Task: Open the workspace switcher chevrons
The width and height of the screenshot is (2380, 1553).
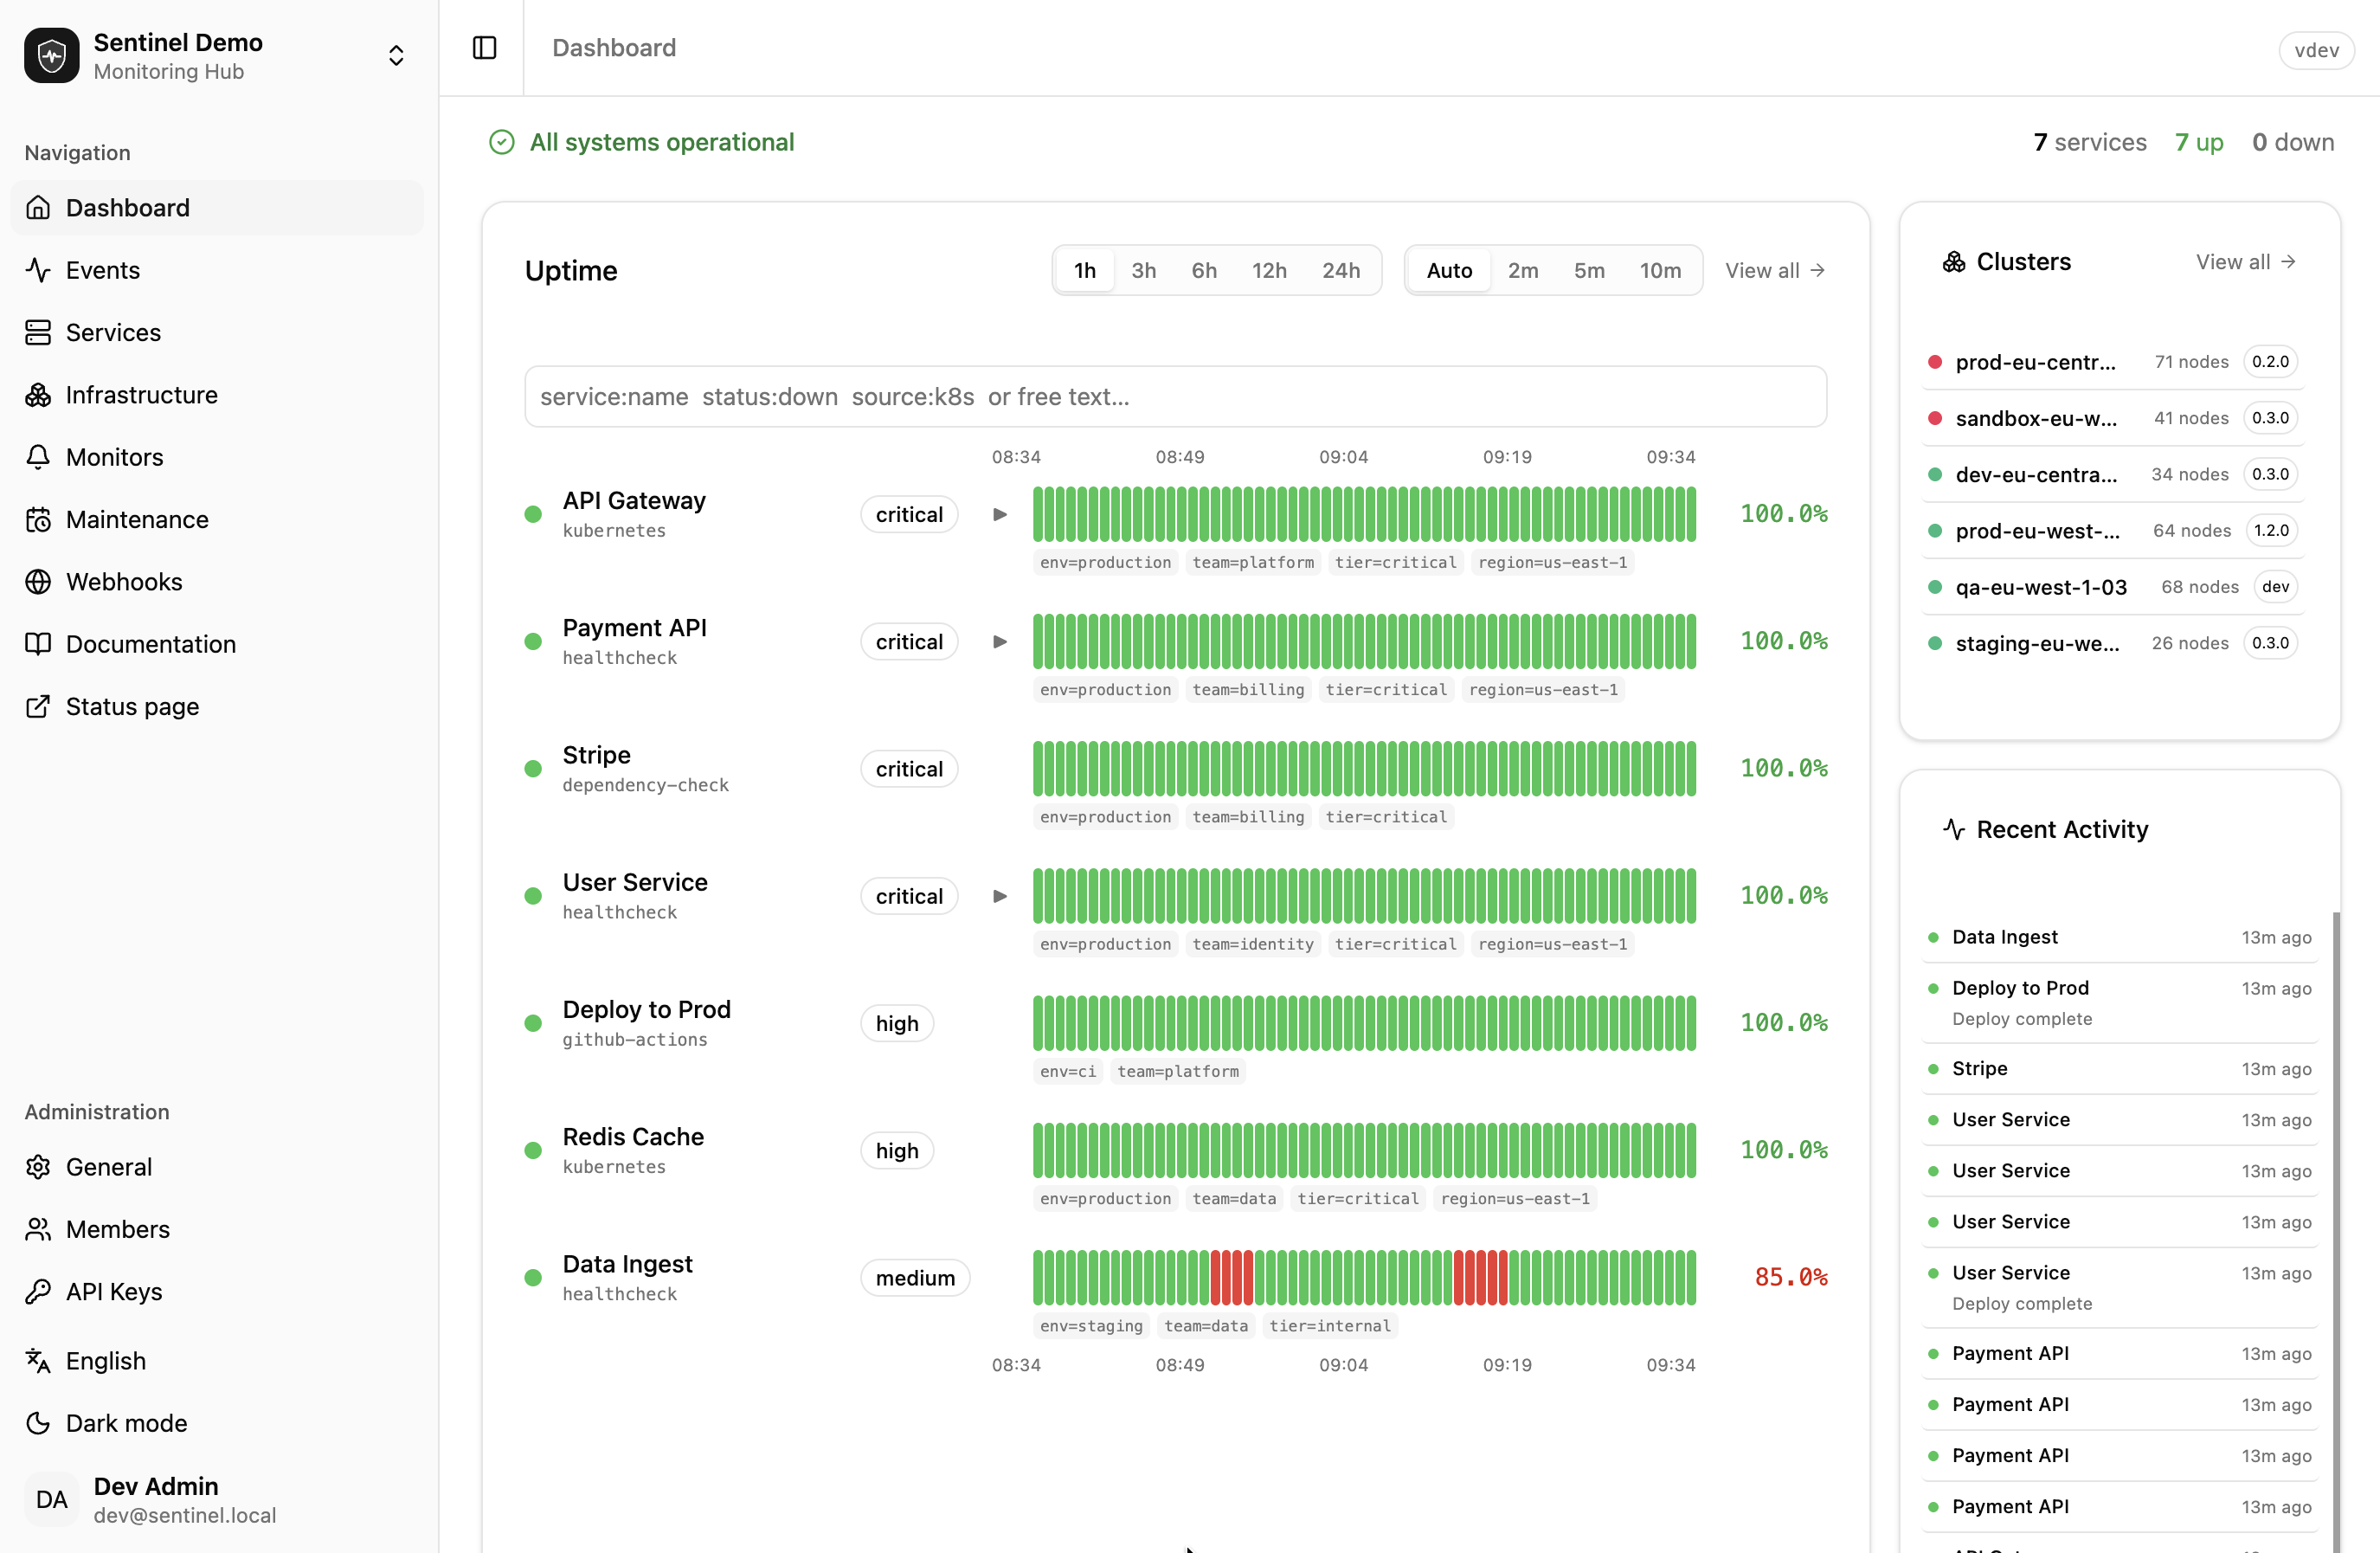Action: click(396, 55)
